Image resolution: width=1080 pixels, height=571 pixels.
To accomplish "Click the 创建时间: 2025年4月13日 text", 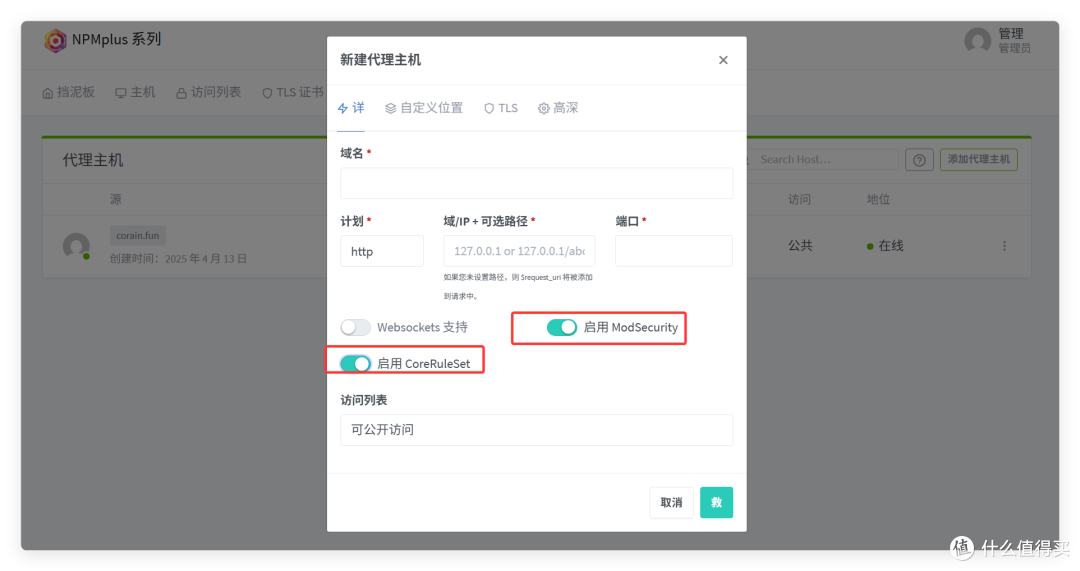I will click(x=178, y=259).
